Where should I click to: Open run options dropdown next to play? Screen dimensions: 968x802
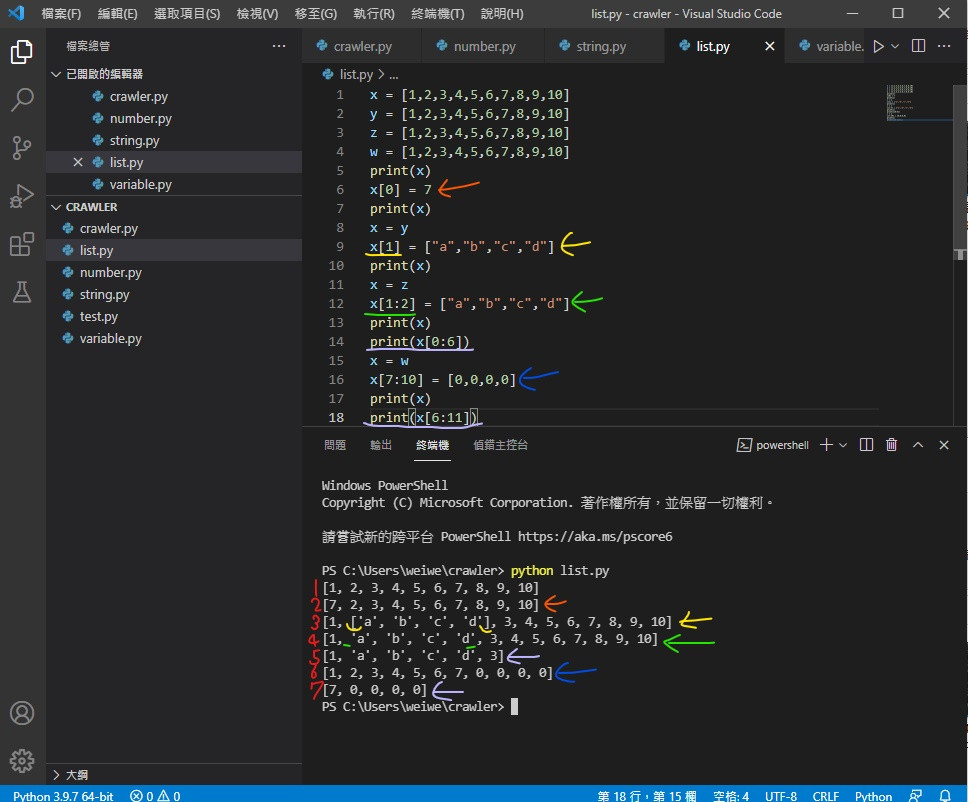point(895,46)
